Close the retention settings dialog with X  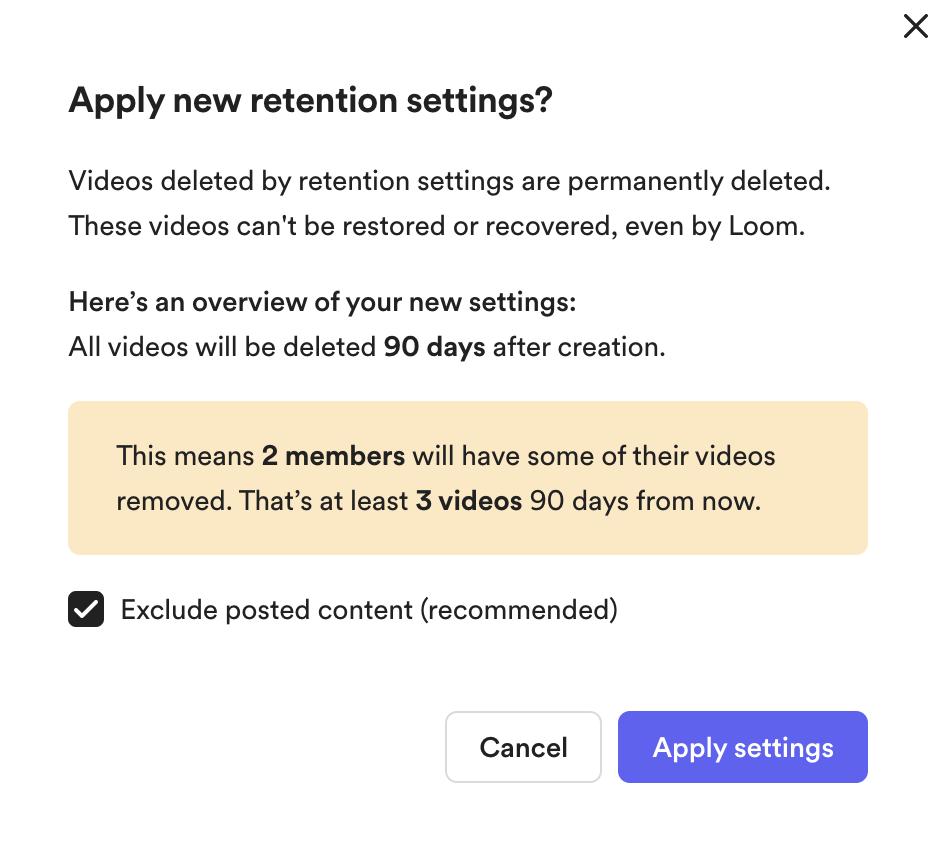(x=915, y=26)
